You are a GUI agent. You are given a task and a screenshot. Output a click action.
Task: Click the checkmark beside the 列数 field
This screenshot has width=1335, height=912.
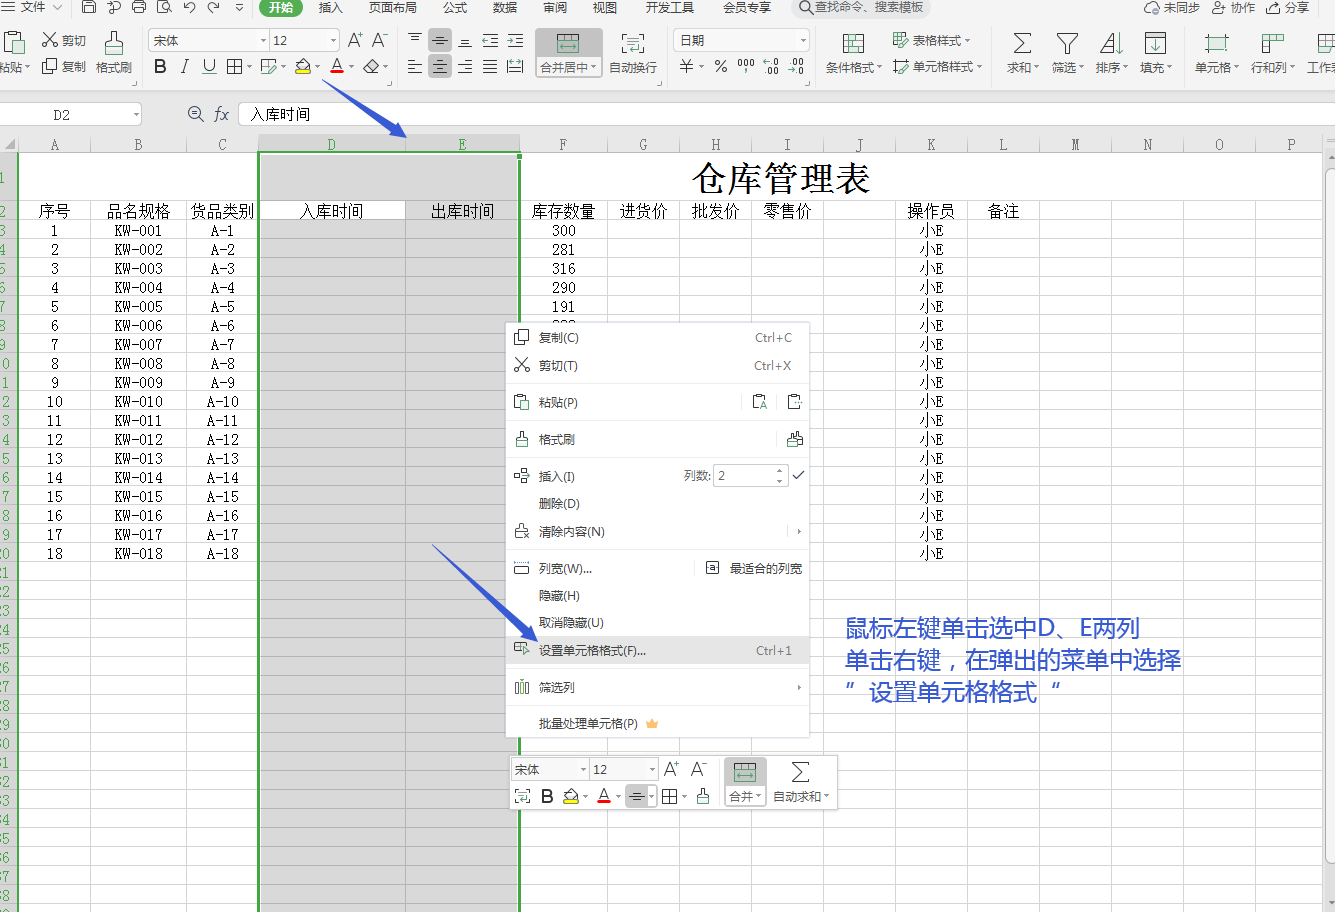(798, 476)
